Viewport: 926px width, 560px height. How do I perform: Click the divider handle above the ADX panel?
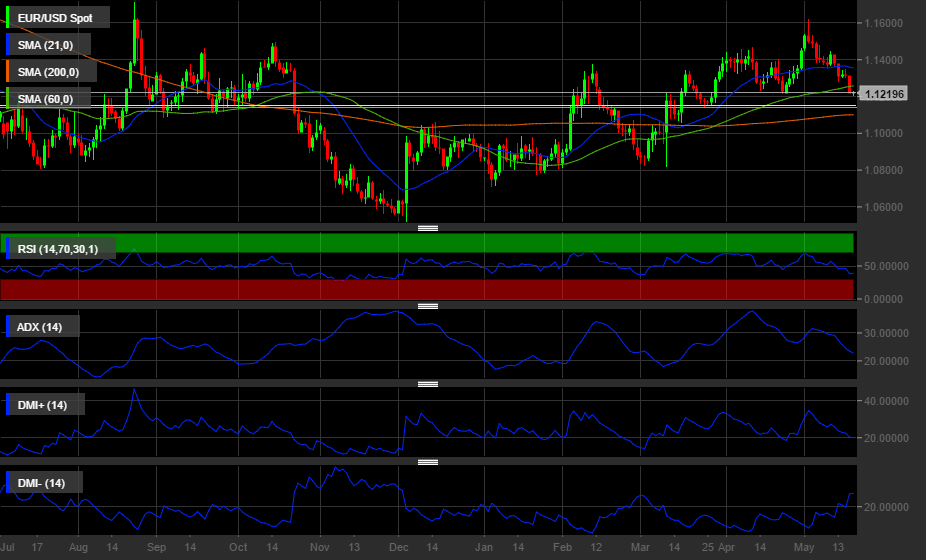click(428, 306)
